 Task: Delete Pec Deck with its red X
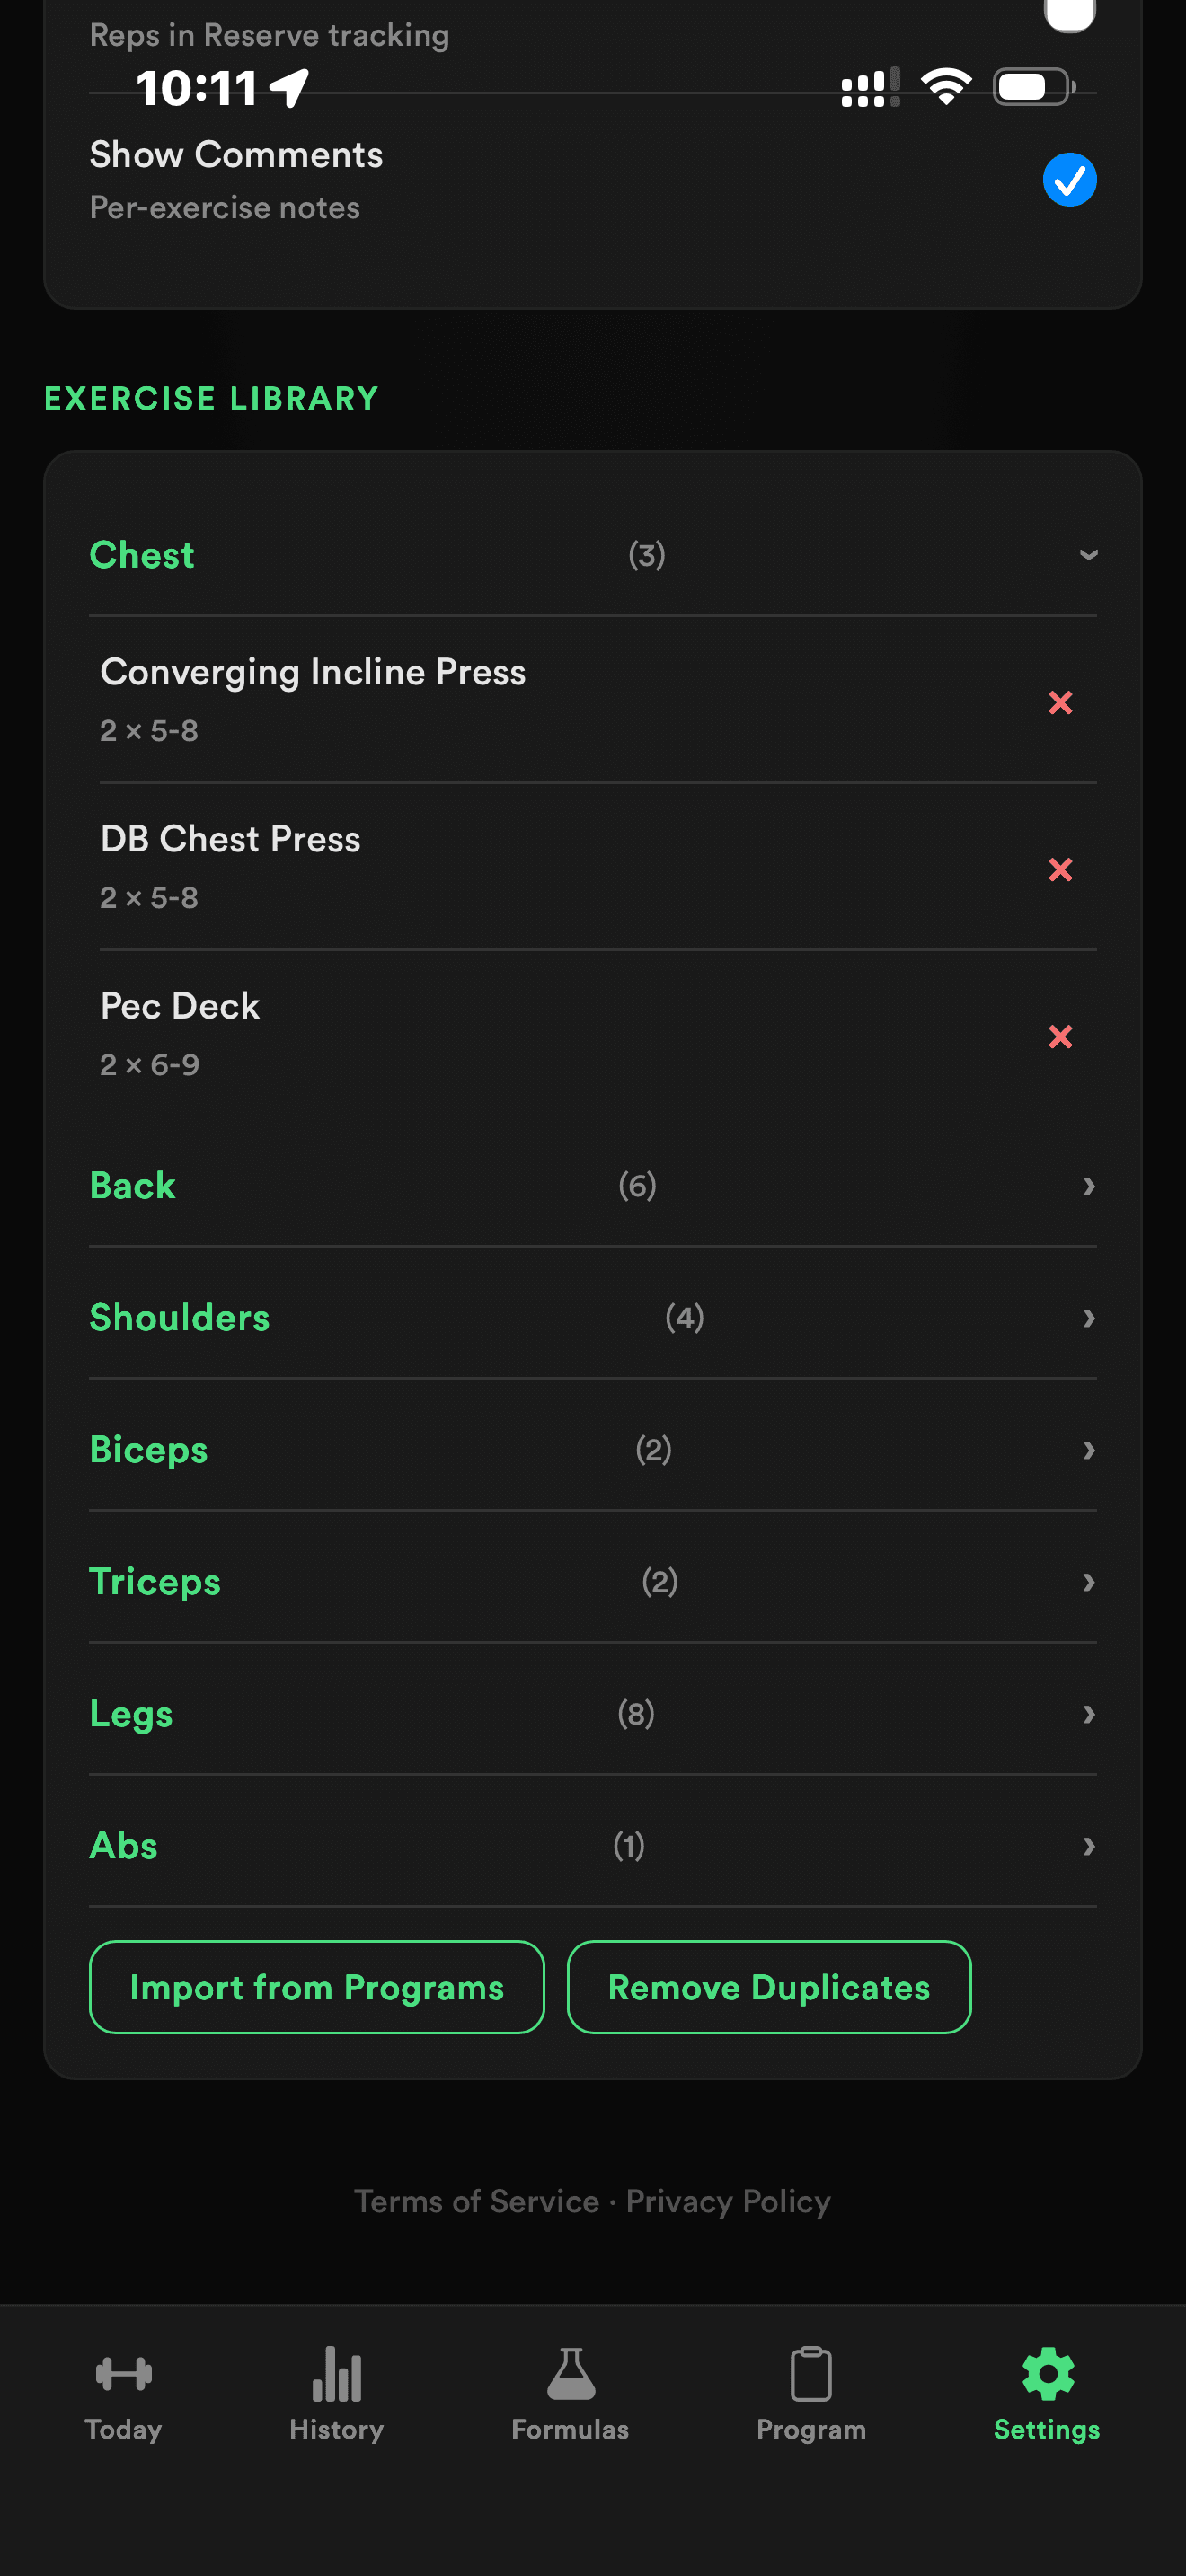coord(1060,1036)
